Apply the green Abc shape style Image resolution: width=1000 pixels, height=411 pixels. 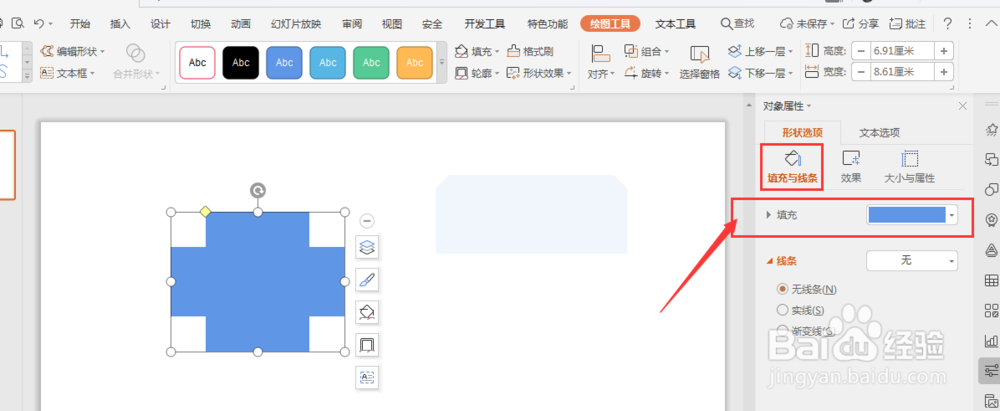[371, 63]
